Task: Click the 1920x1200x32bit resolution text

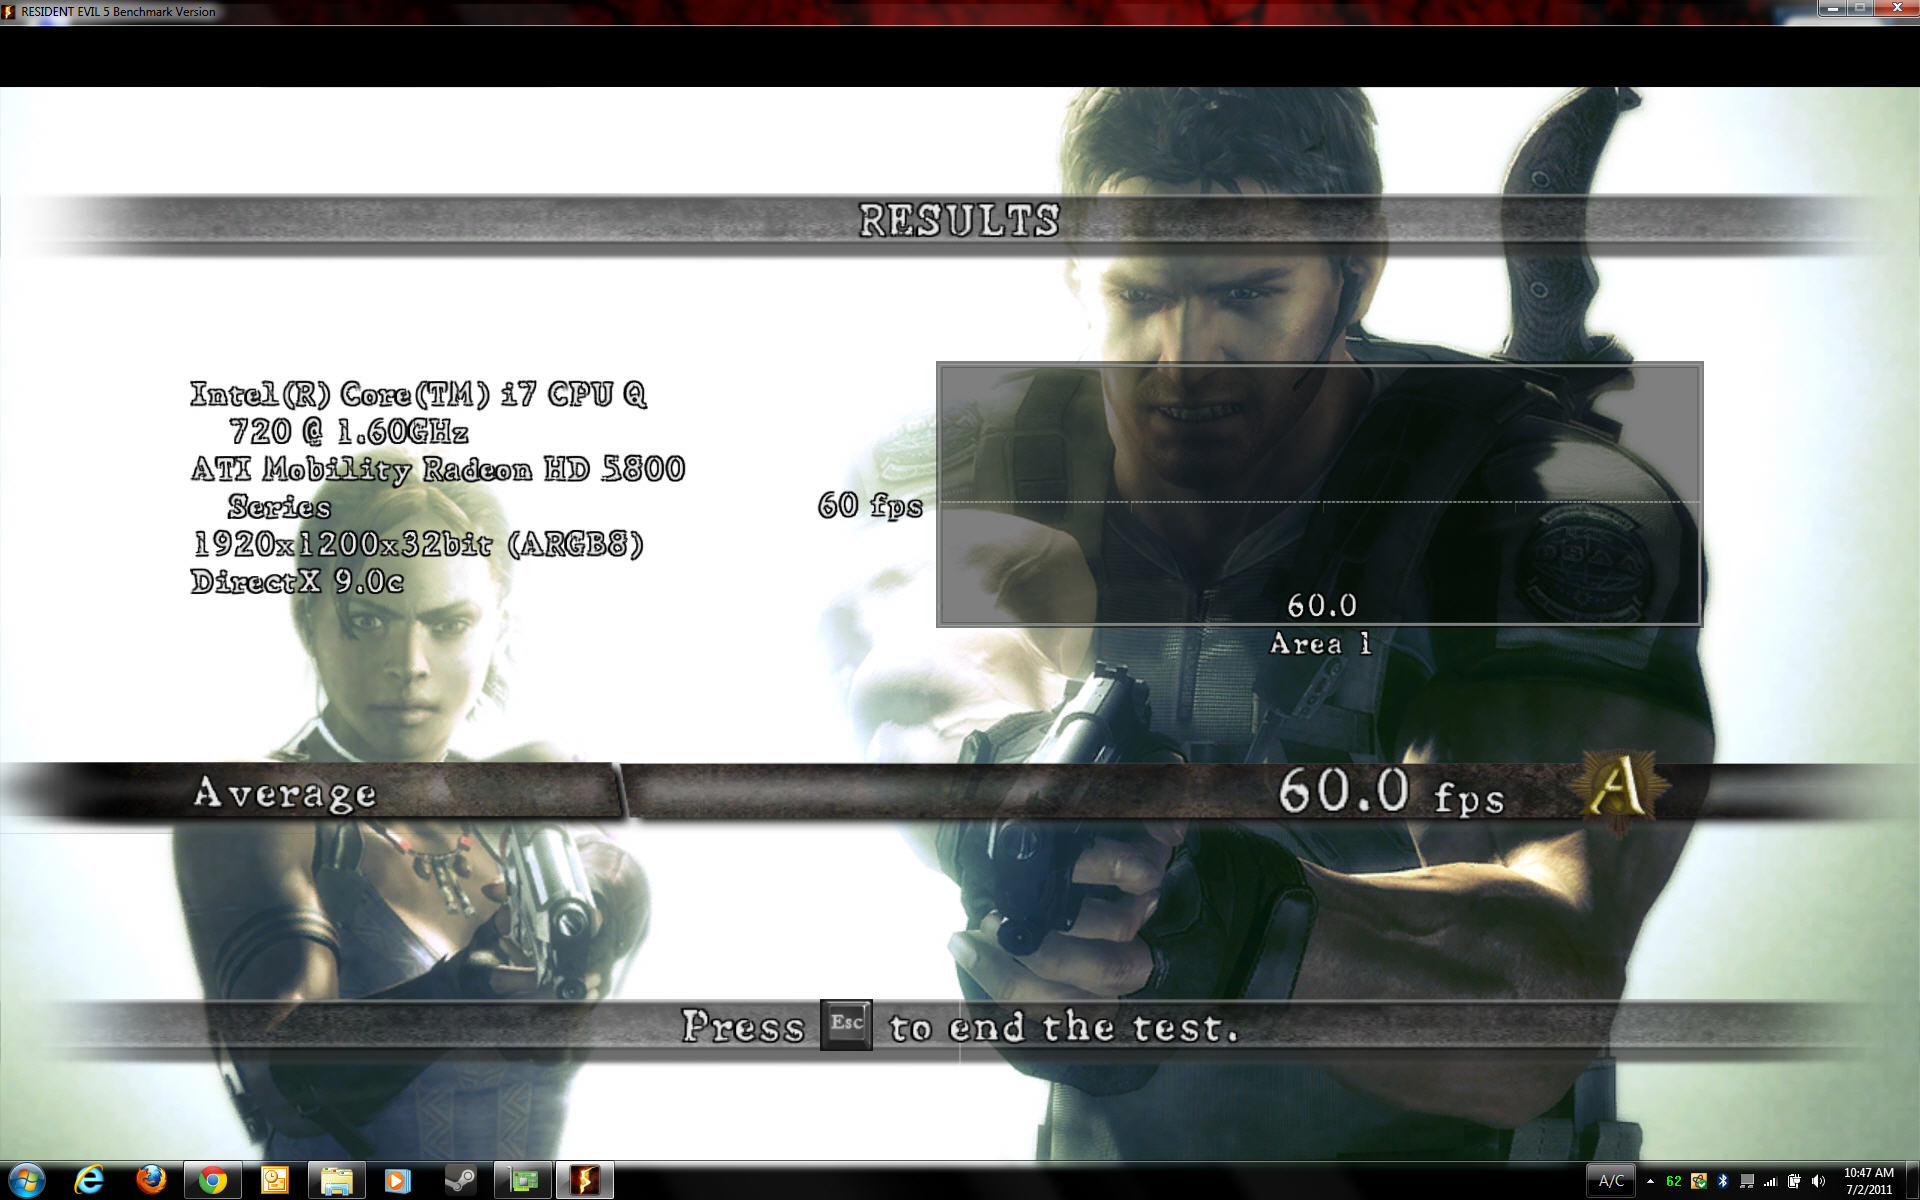Action: [x=418, y=544]
